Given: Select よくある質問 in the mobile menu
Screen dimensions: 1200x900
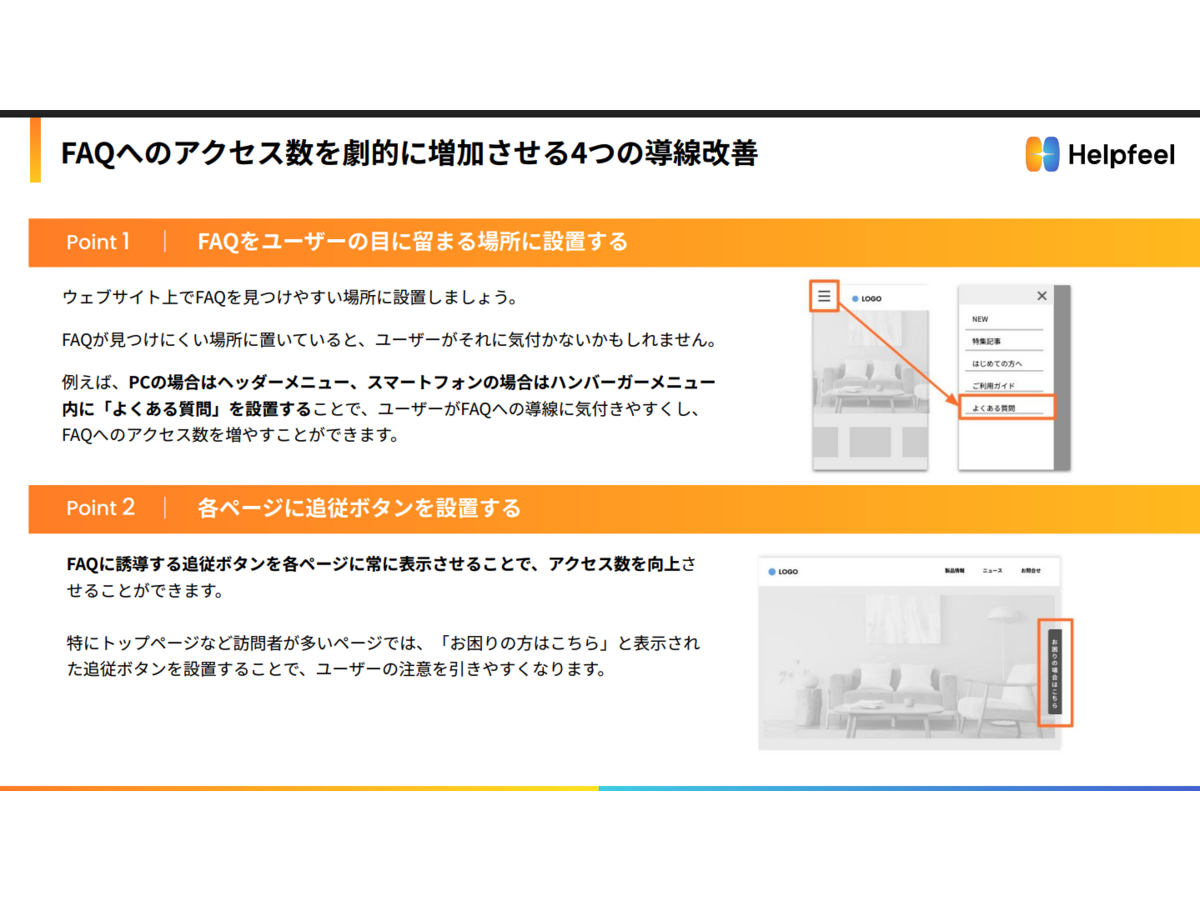Looking at the screenshot, I should coord(994,408).
